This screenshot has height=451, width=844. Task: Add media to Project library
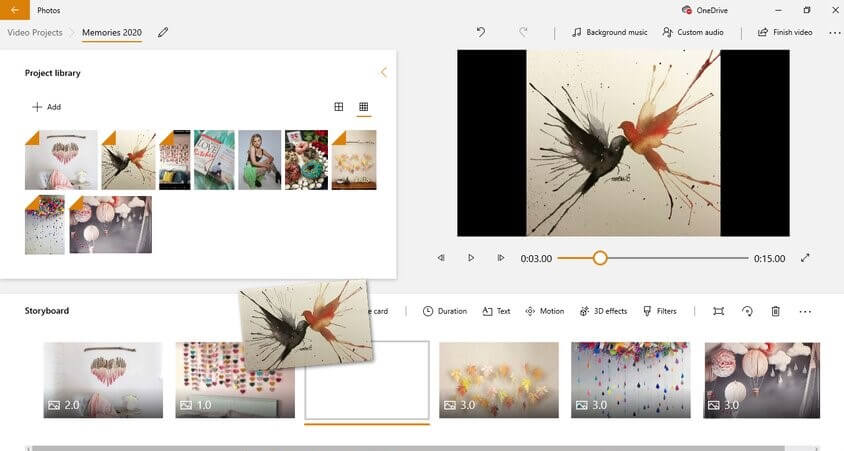click(x=46, y=107)
